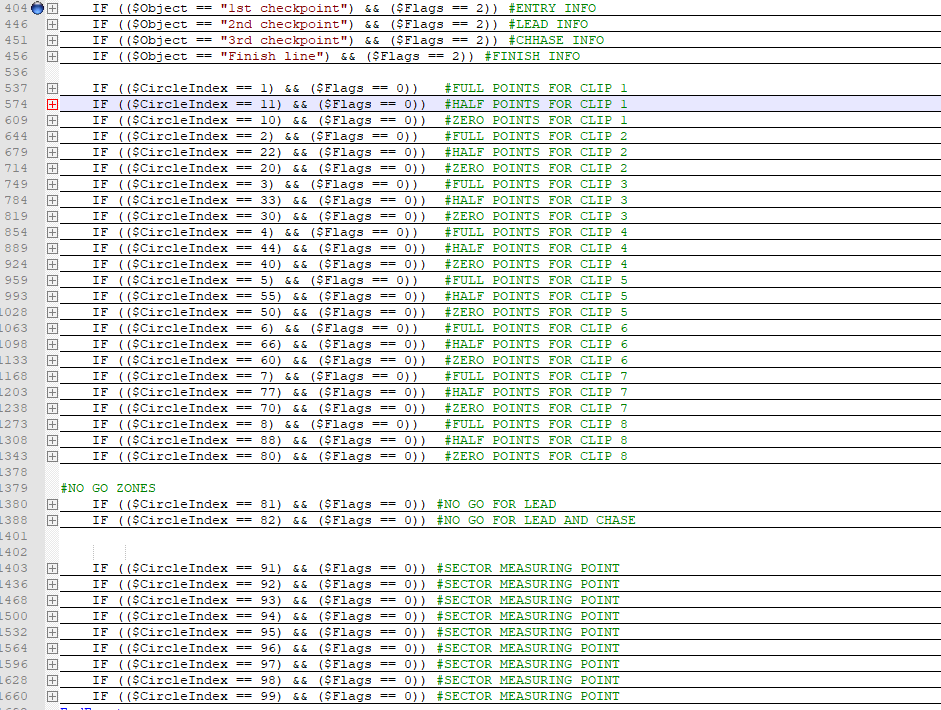
Task: Click line number 536 in the gutter
Action: point(16,72)
